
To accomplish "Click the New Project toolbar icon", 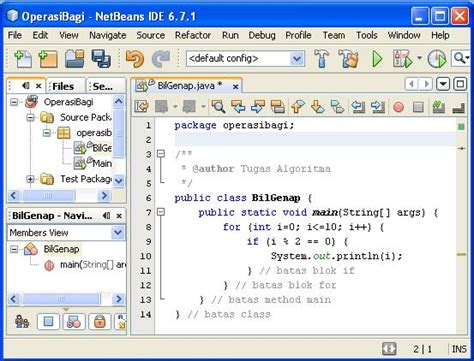I will pos(48,59).
